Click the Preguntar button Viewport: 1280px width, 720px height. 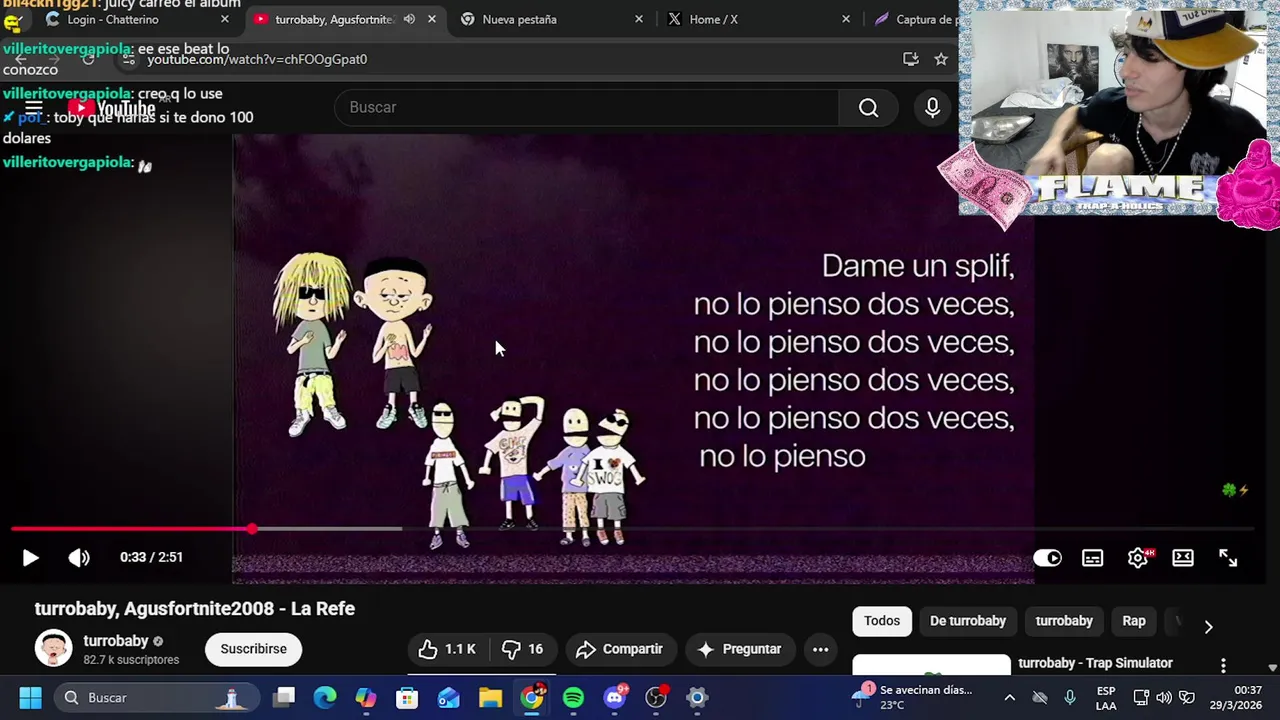pyautogui.click(x=739, y=649)
